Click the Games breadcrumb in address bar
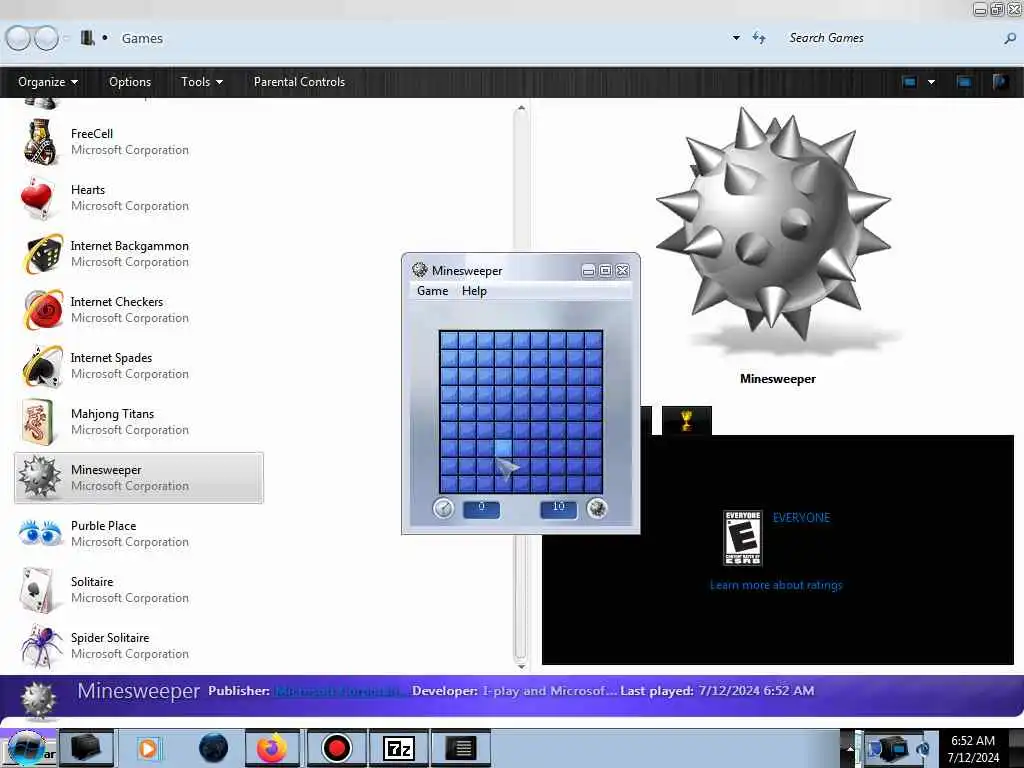 [x=142, y=39]
